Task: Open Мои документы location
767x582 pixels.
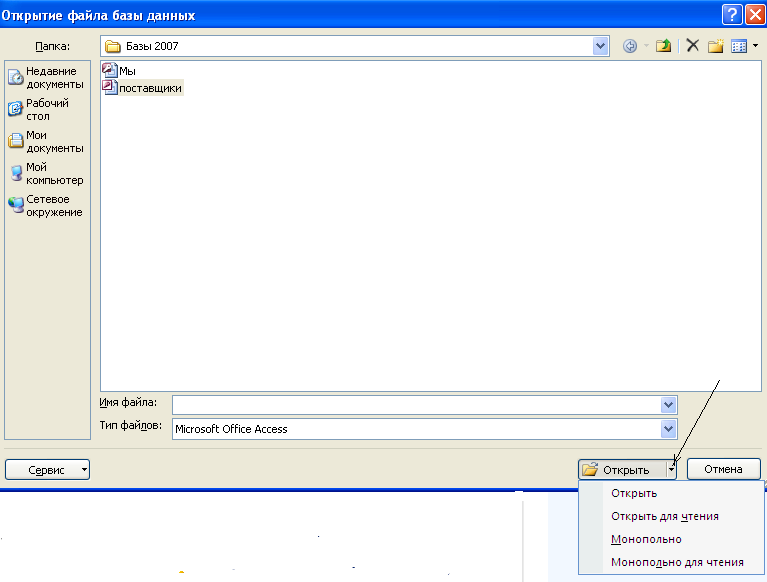Action: (47, 141)
